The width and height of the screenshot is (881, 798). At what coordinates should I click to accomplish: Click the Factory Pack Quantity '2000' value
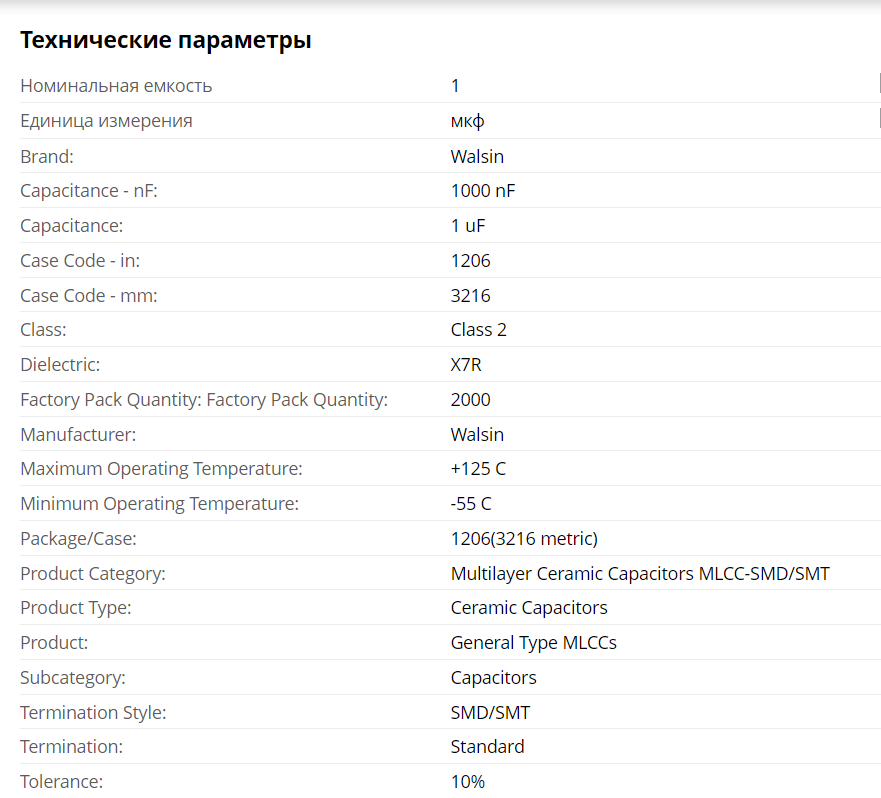(x=470, y=400)
